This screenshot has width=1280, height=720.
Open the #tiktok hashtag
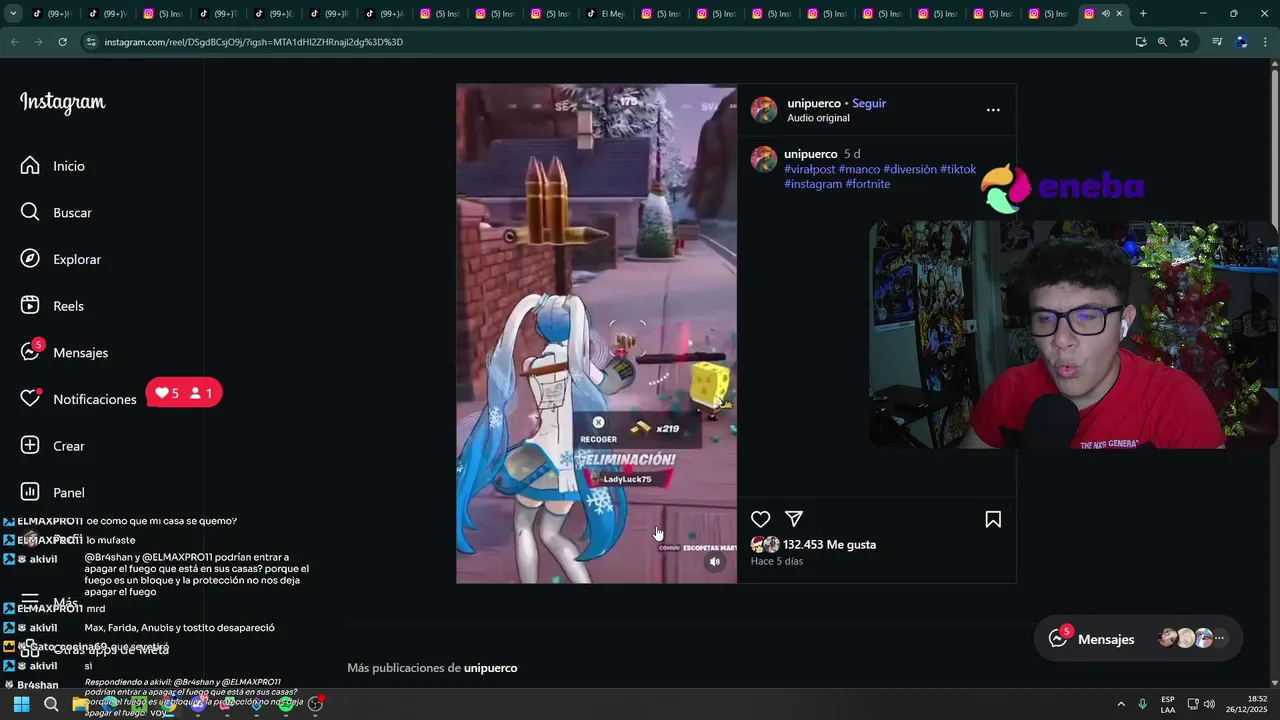958,169
